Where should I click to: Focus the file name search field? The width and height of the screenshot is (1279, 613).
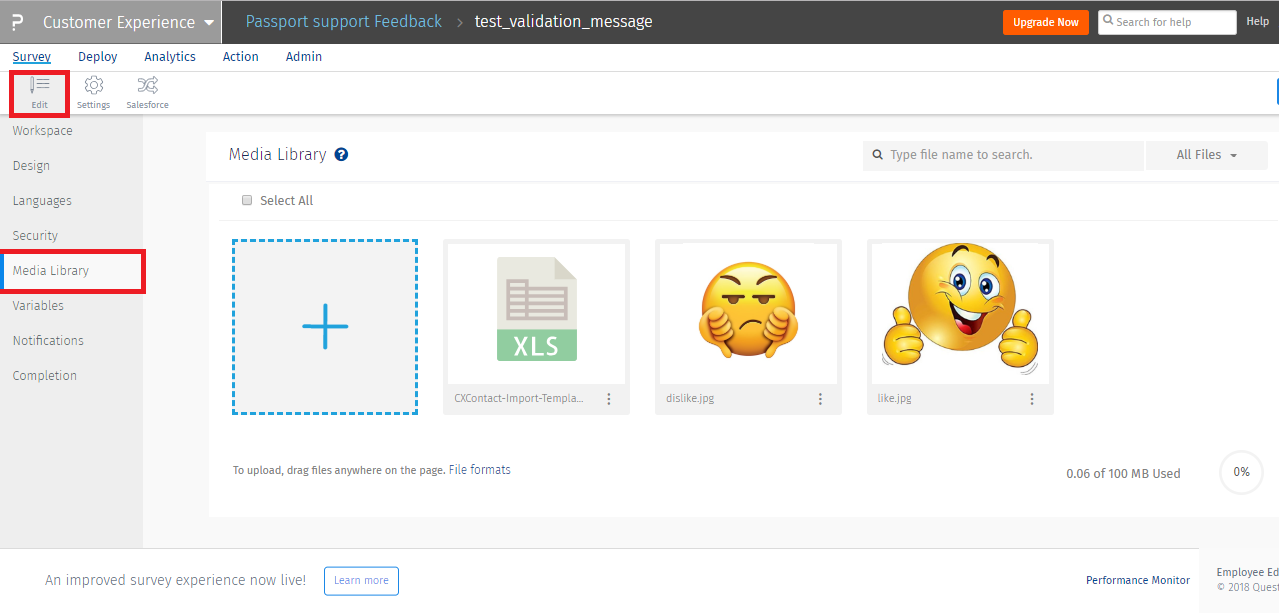(x=1003, y=155)
